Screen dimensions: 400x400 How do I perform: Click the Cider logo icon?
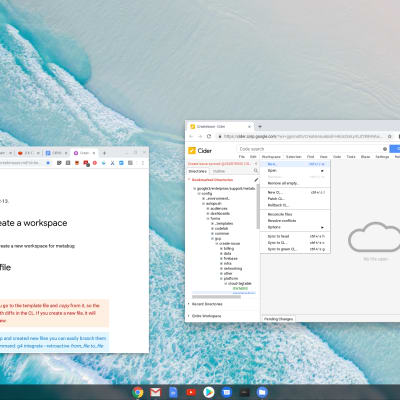point(192,151)
